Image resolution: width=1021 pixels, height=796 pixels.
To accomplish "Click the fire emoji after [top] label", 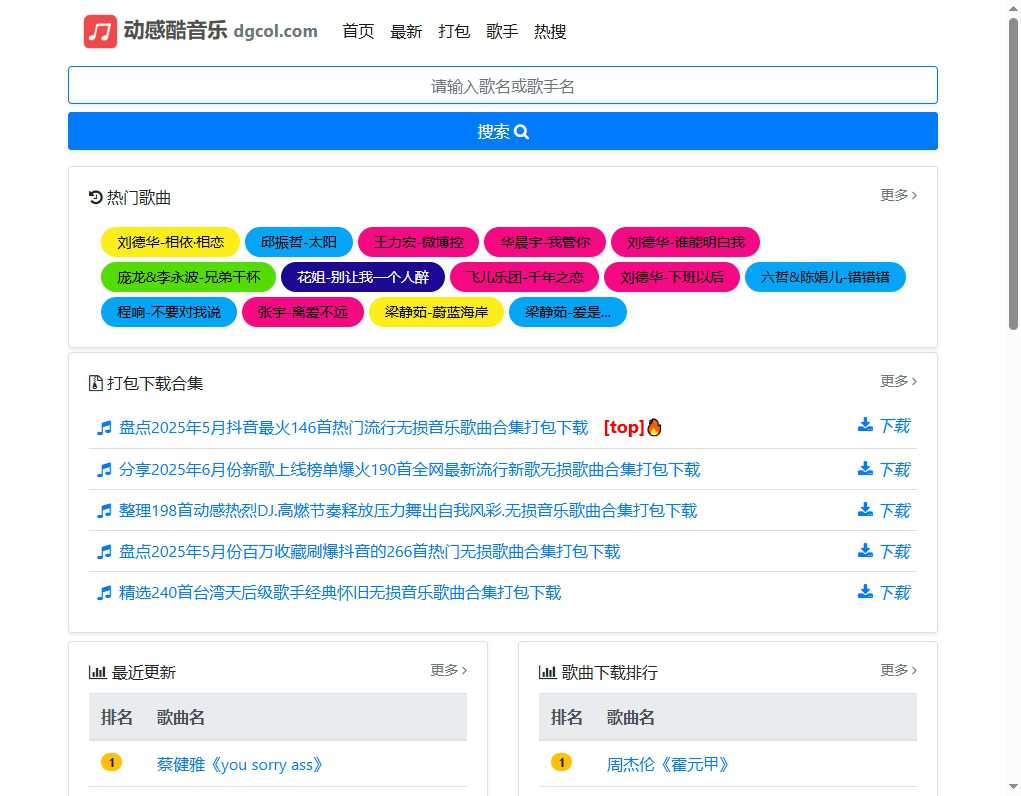I will tap(655, 426).
